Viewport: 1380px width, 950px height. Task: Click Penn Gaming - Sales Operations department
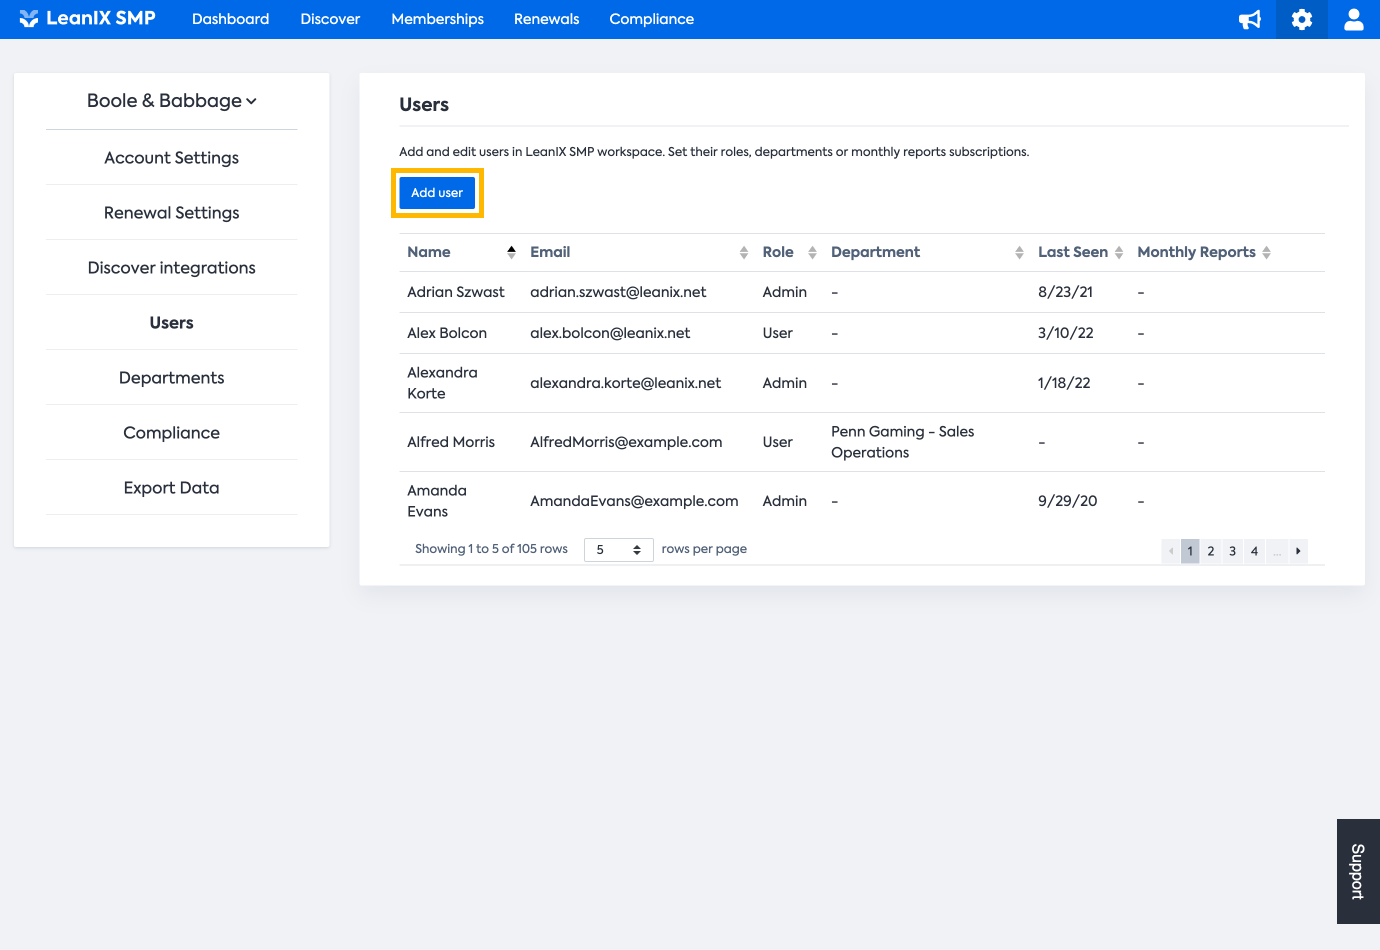pos(903,442)
